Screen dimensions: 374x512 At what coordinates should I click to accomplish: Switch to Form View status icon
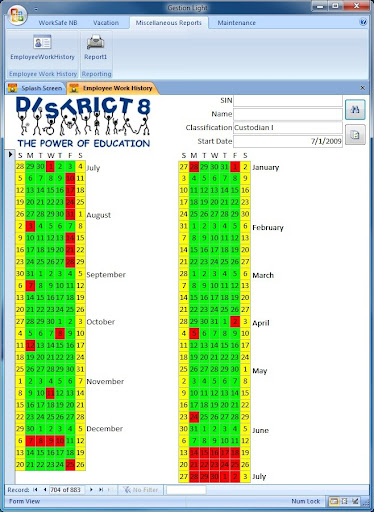coord(334,501)
